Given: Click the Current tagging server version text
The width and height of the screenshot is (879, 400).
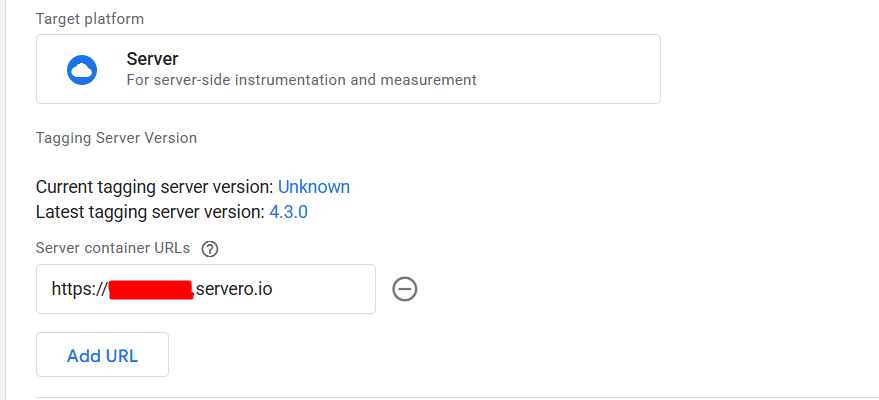Looking at the screenshot, I should (x=154, y=187).
